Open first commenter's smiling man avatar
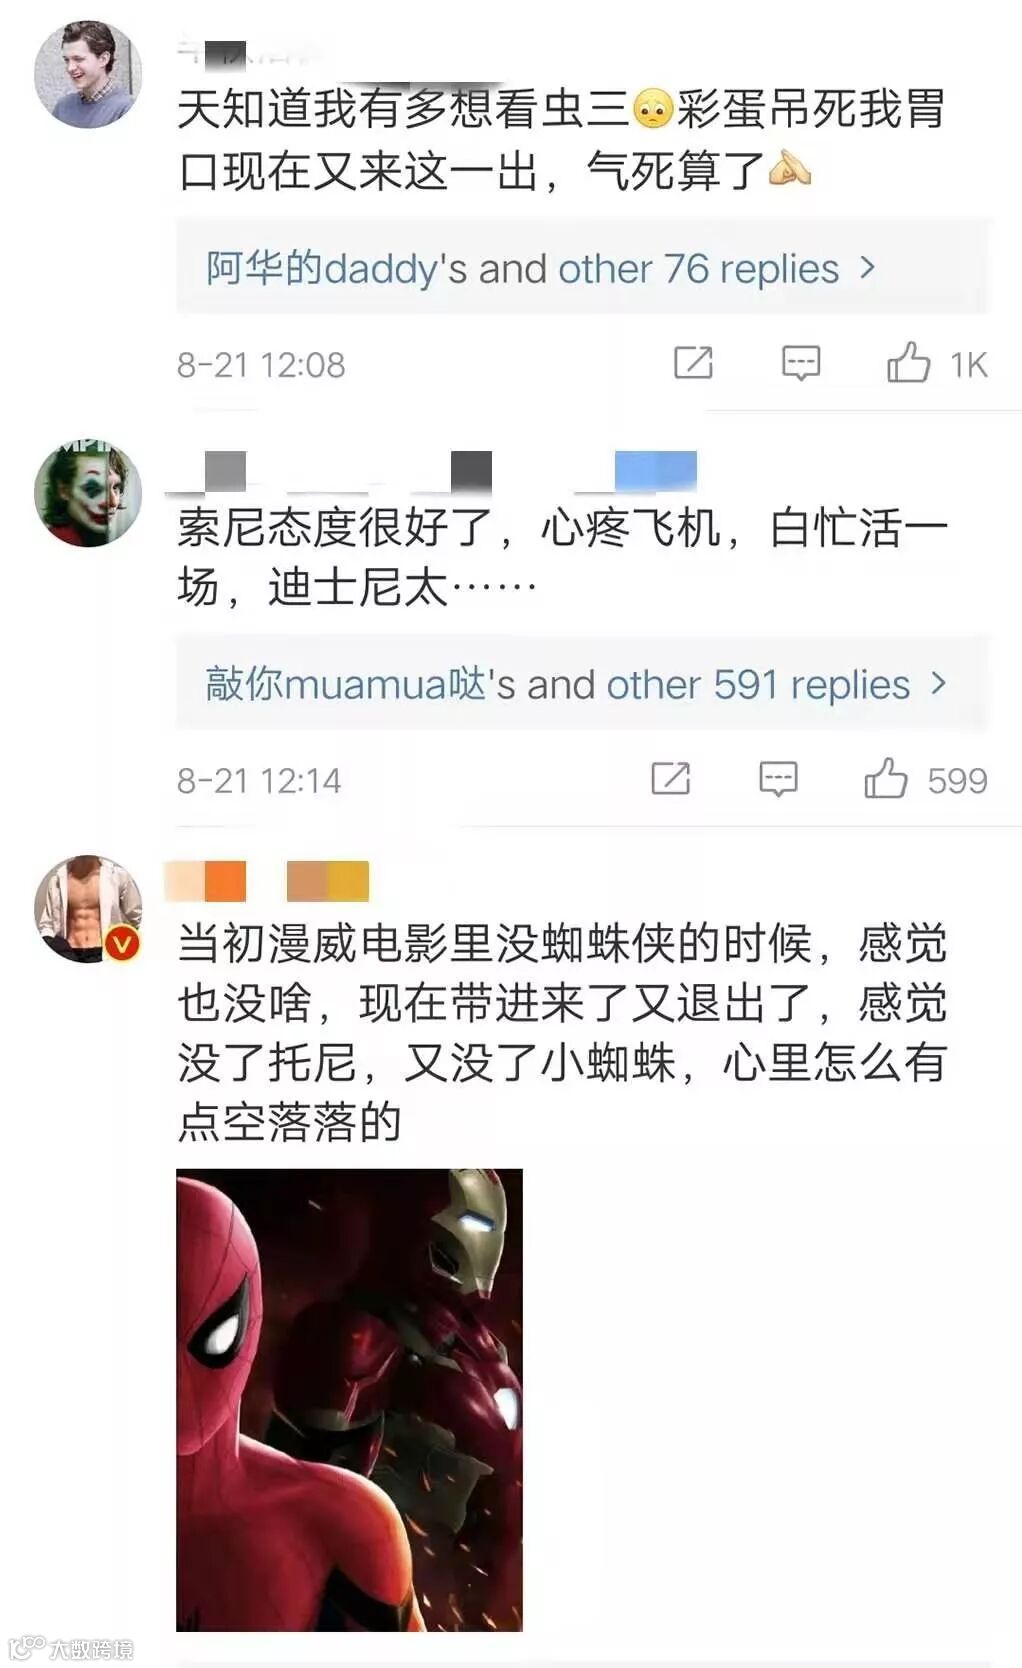Screen dimensions: 1022x1668 (88, 75)
